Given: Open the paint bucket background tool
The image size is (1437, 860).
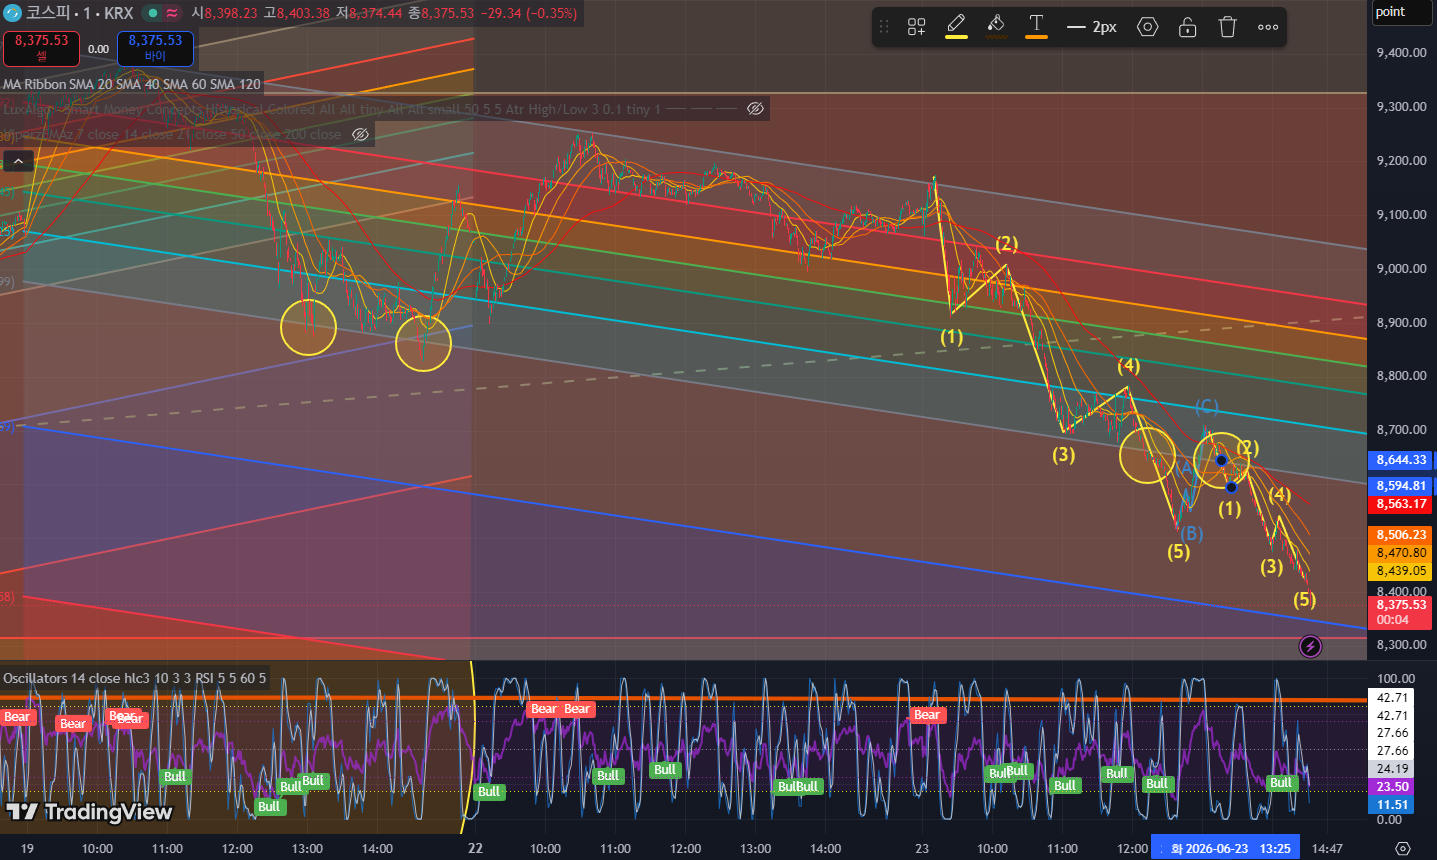Looking at the screenshot, I should pos(996,27).
